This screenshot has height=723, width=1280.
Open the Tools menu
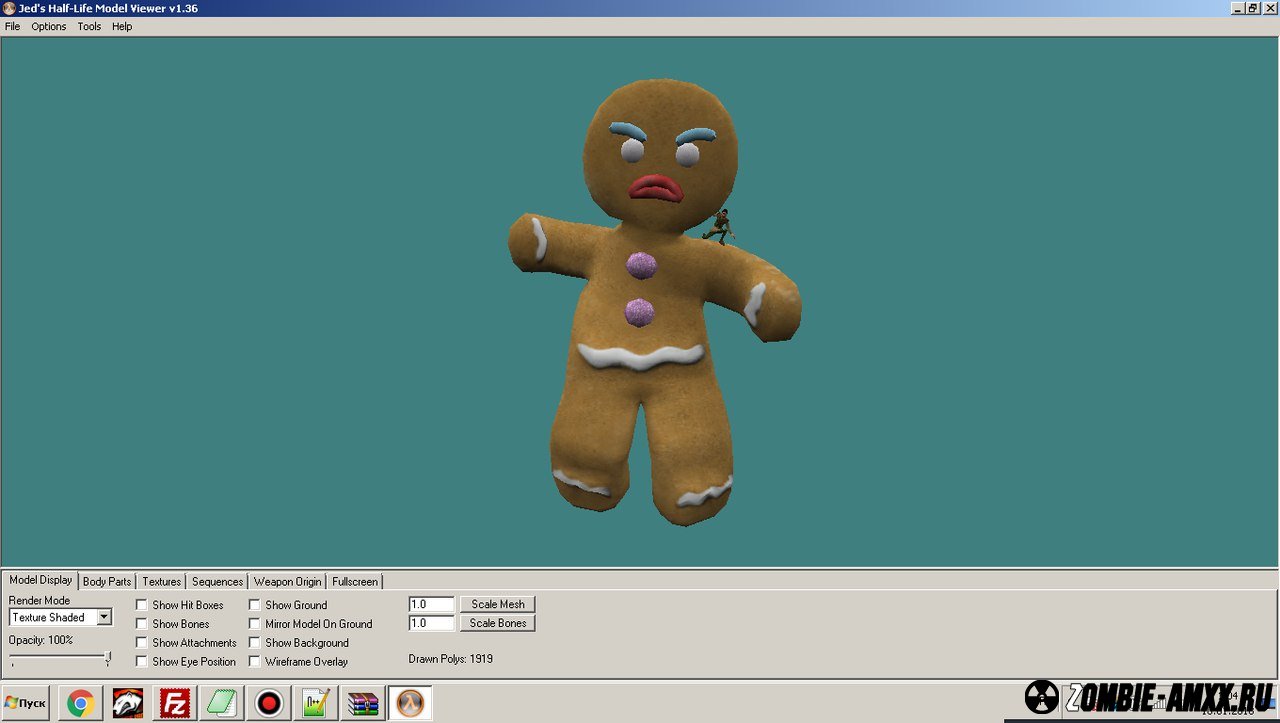[89, 27]
